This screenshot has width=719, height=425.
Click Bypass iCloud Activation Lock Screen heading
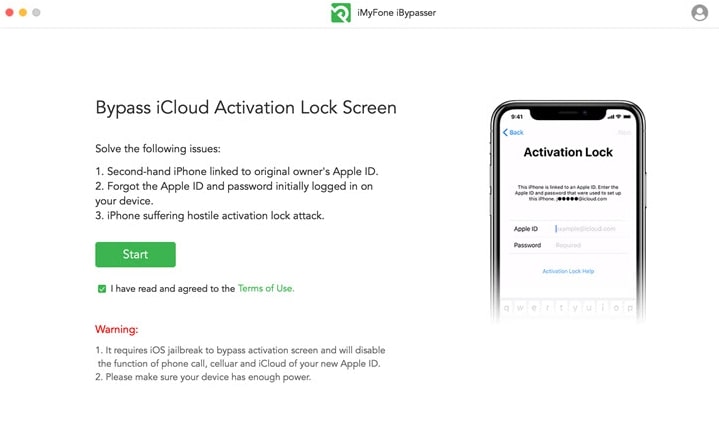point(246,108)
